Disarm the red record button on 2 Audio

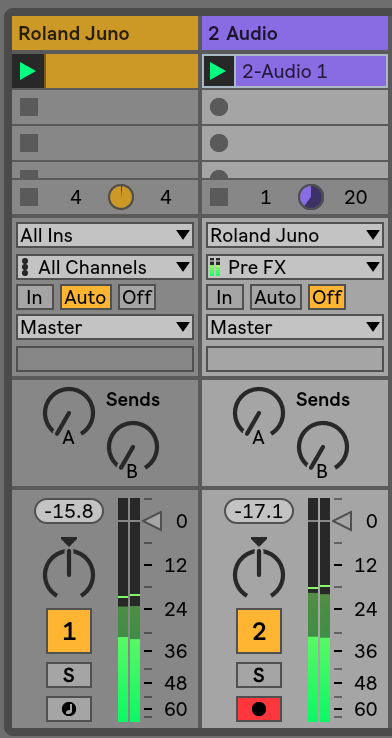(x=259, y=709)
